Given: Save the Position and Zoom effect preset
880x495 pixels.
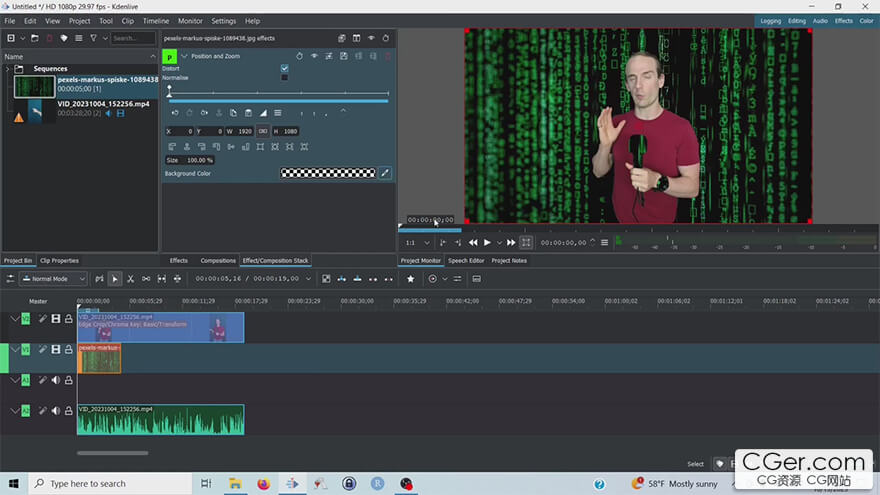Looking at the screenshot, I should coord(343,56).
